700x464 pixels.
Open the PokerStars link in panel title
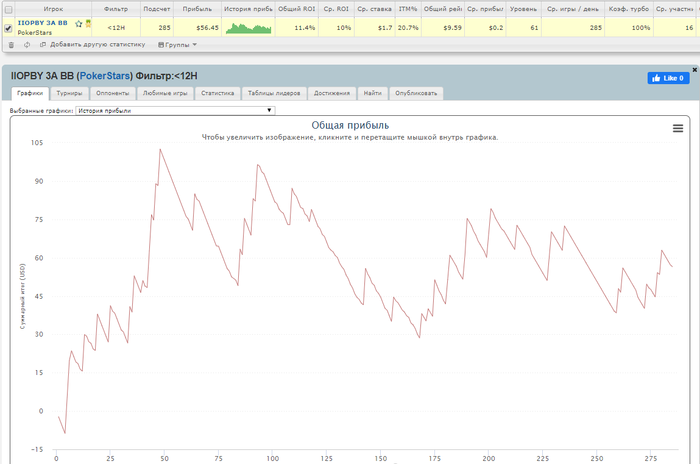click(104, 76)
